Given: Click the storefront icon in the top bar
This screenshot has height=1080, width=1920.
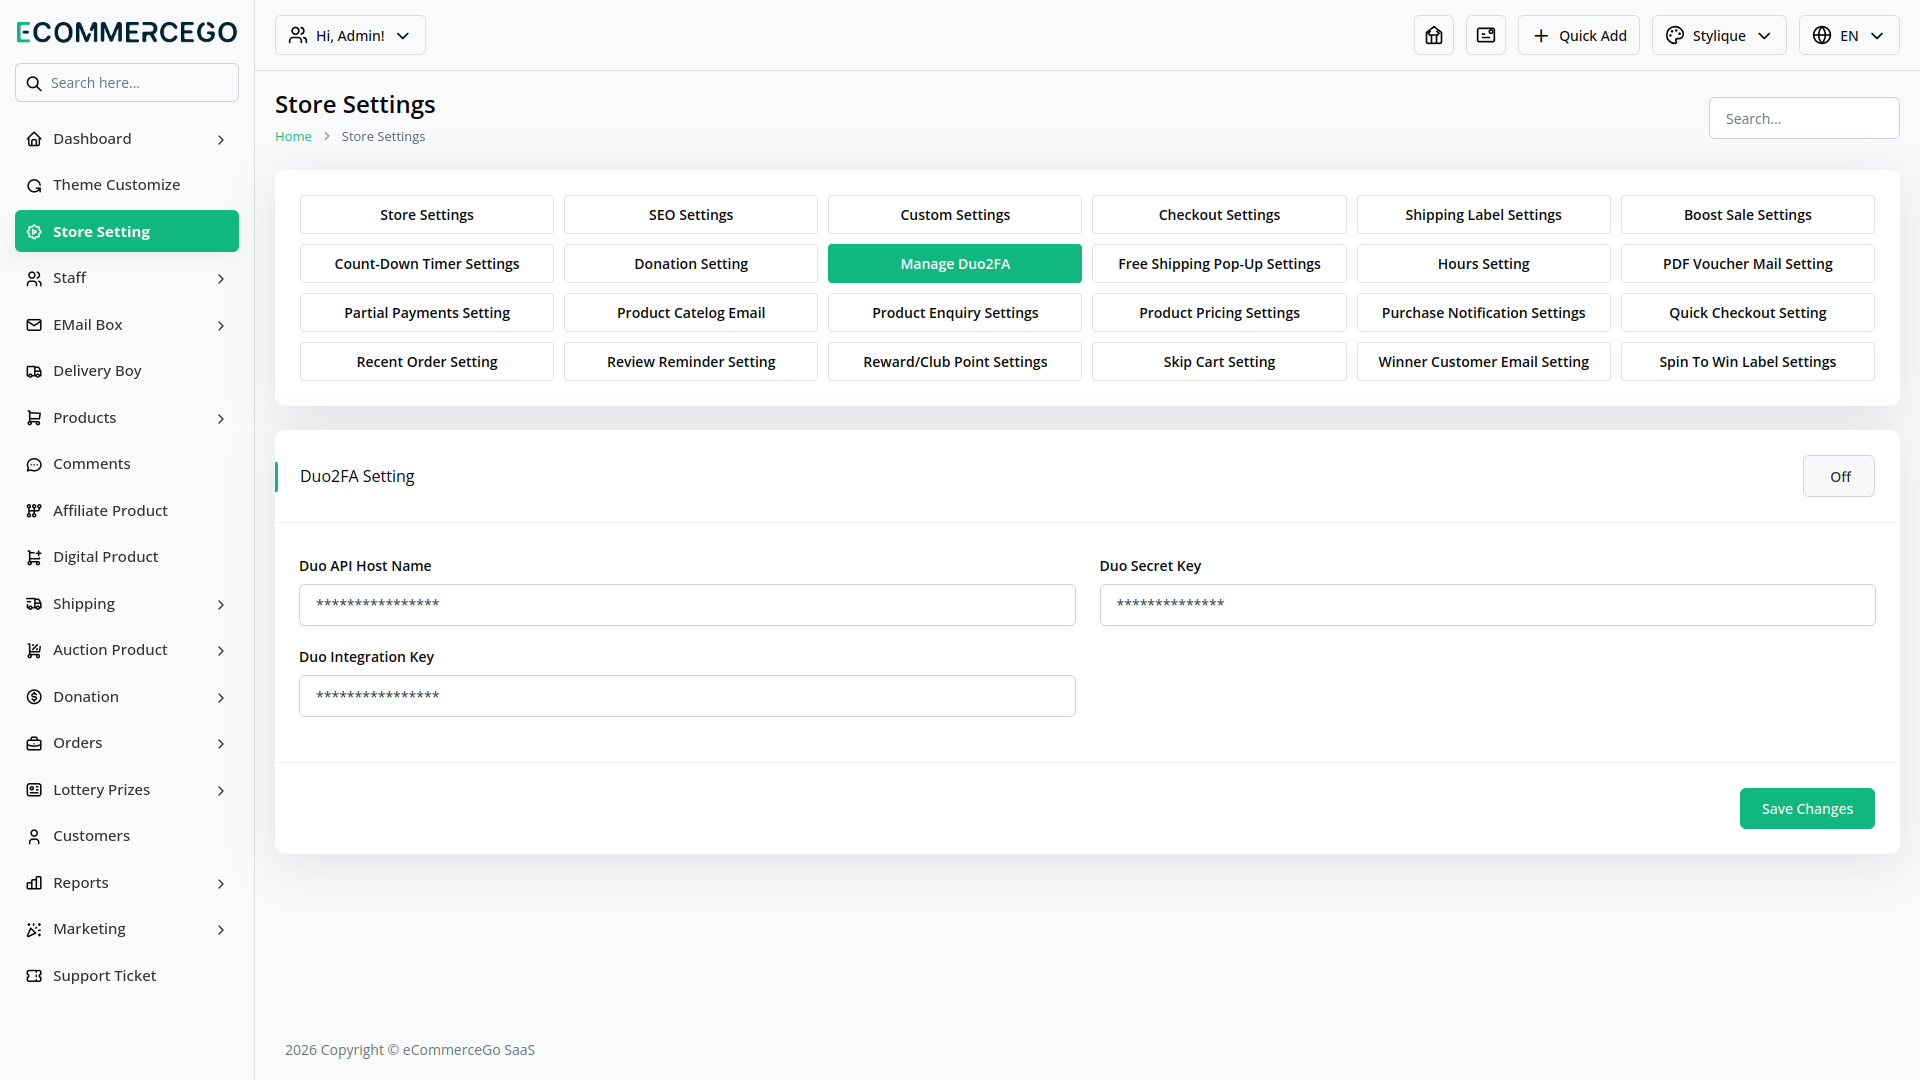Looking at the screenshot, I should coord(1434,35).
